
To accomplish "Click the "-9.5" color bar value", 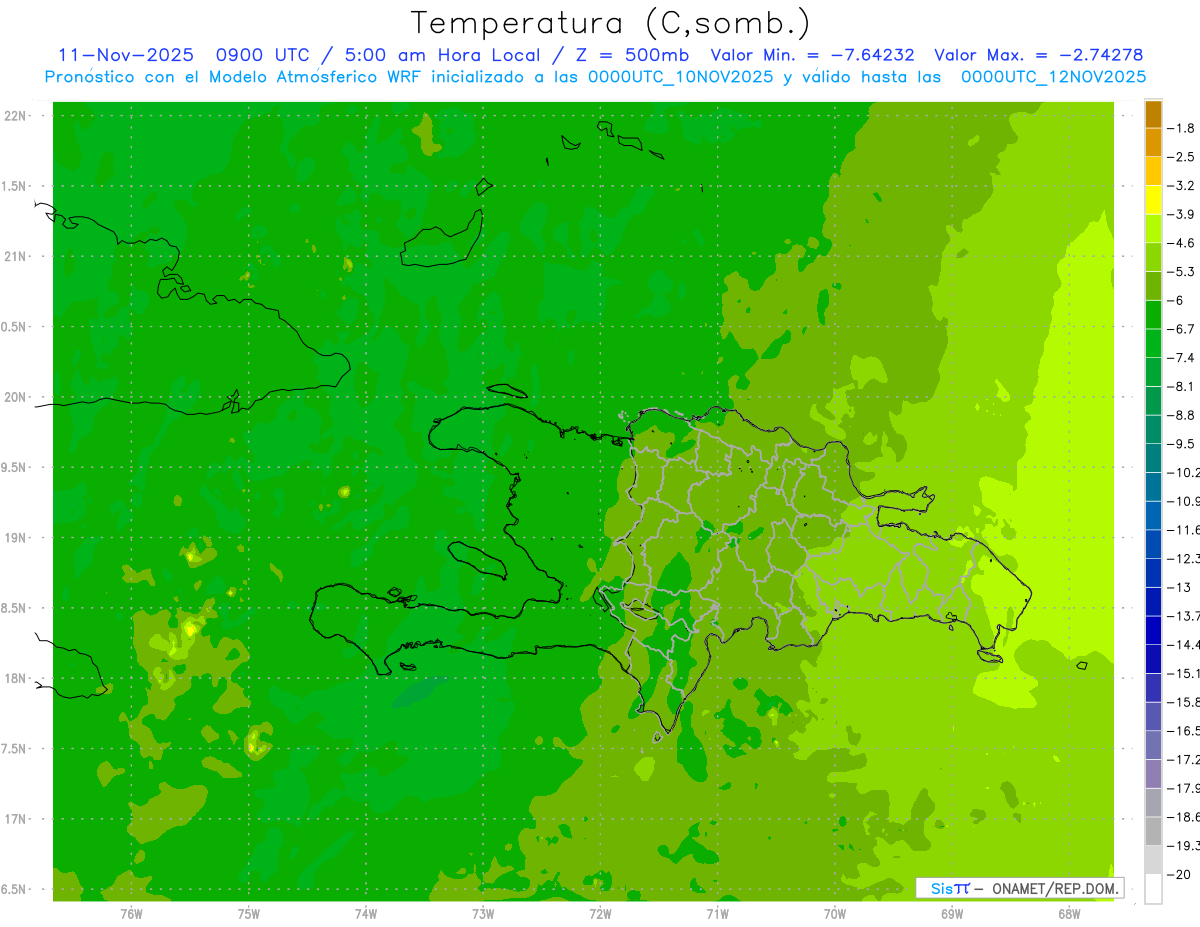I will [1181, 443].
